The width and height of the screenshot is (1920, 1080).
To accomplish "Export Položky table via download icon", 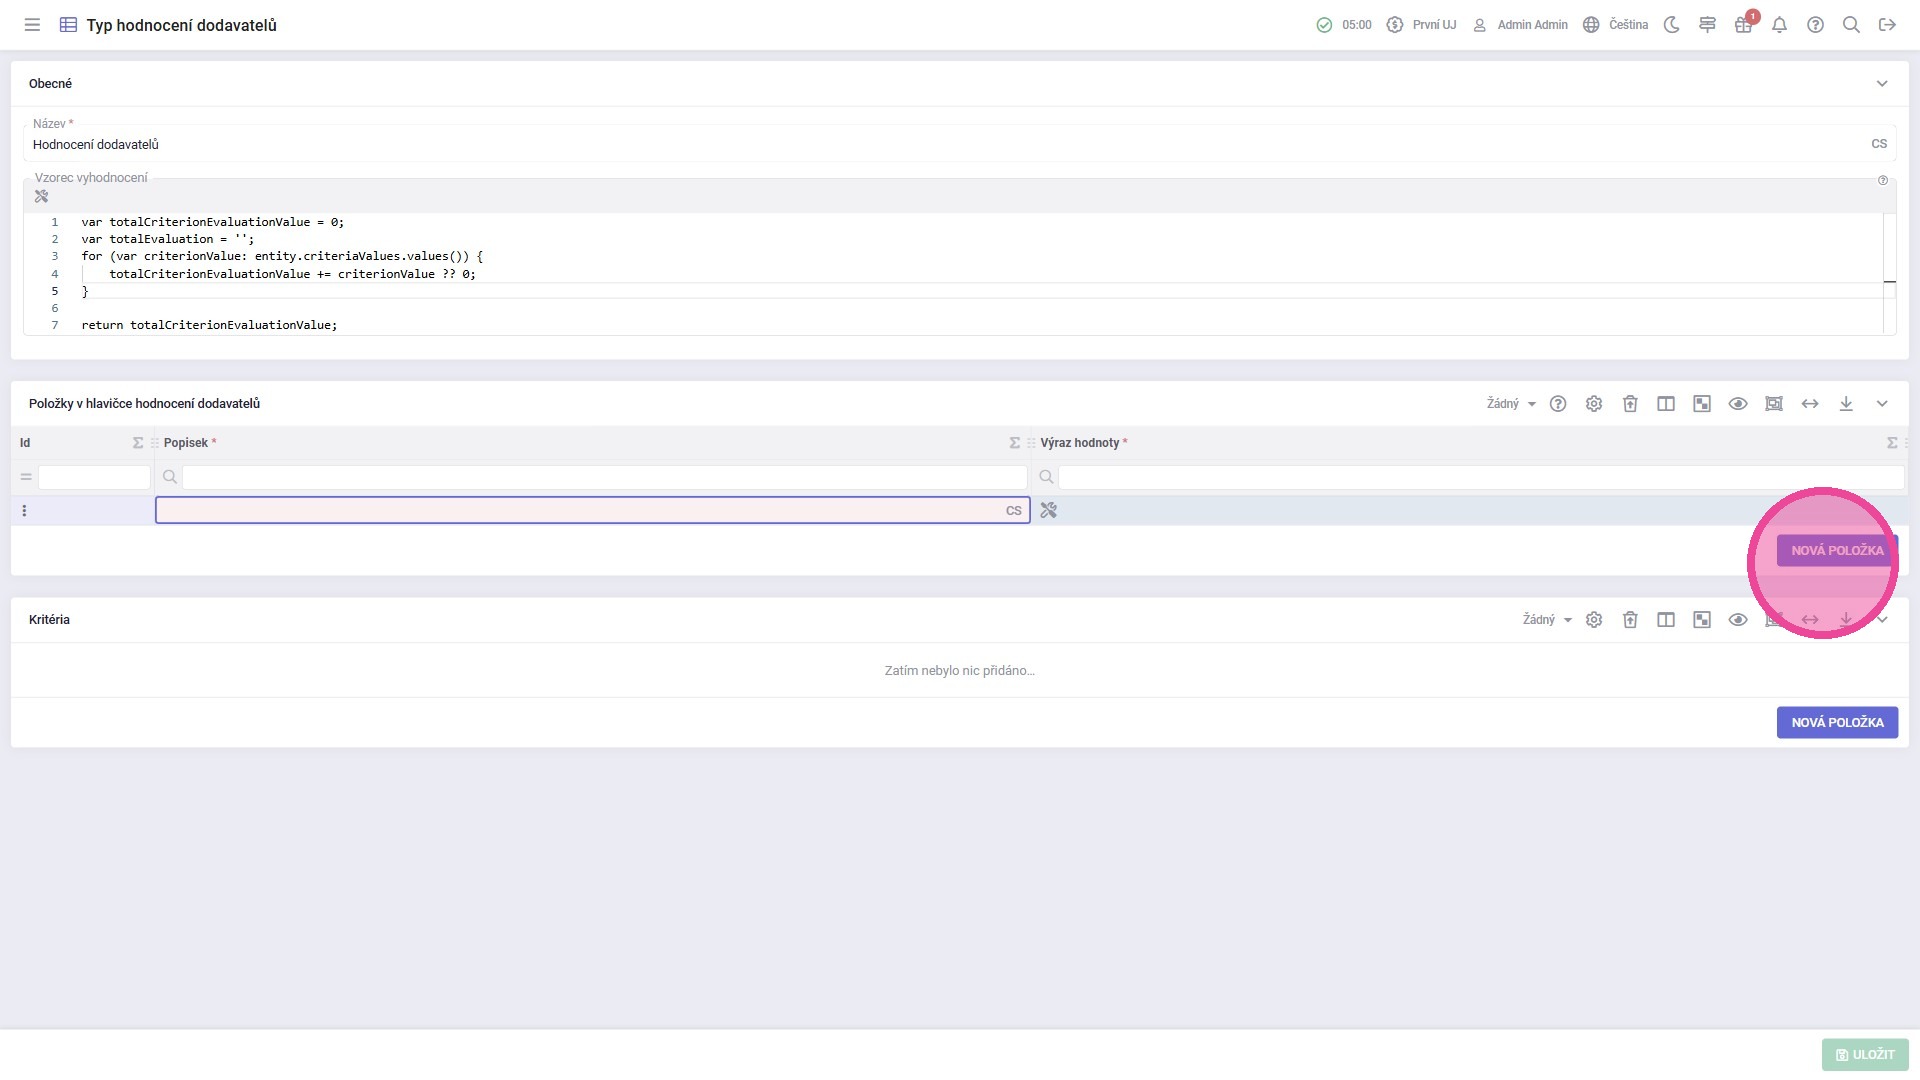I will (1846, 404).
